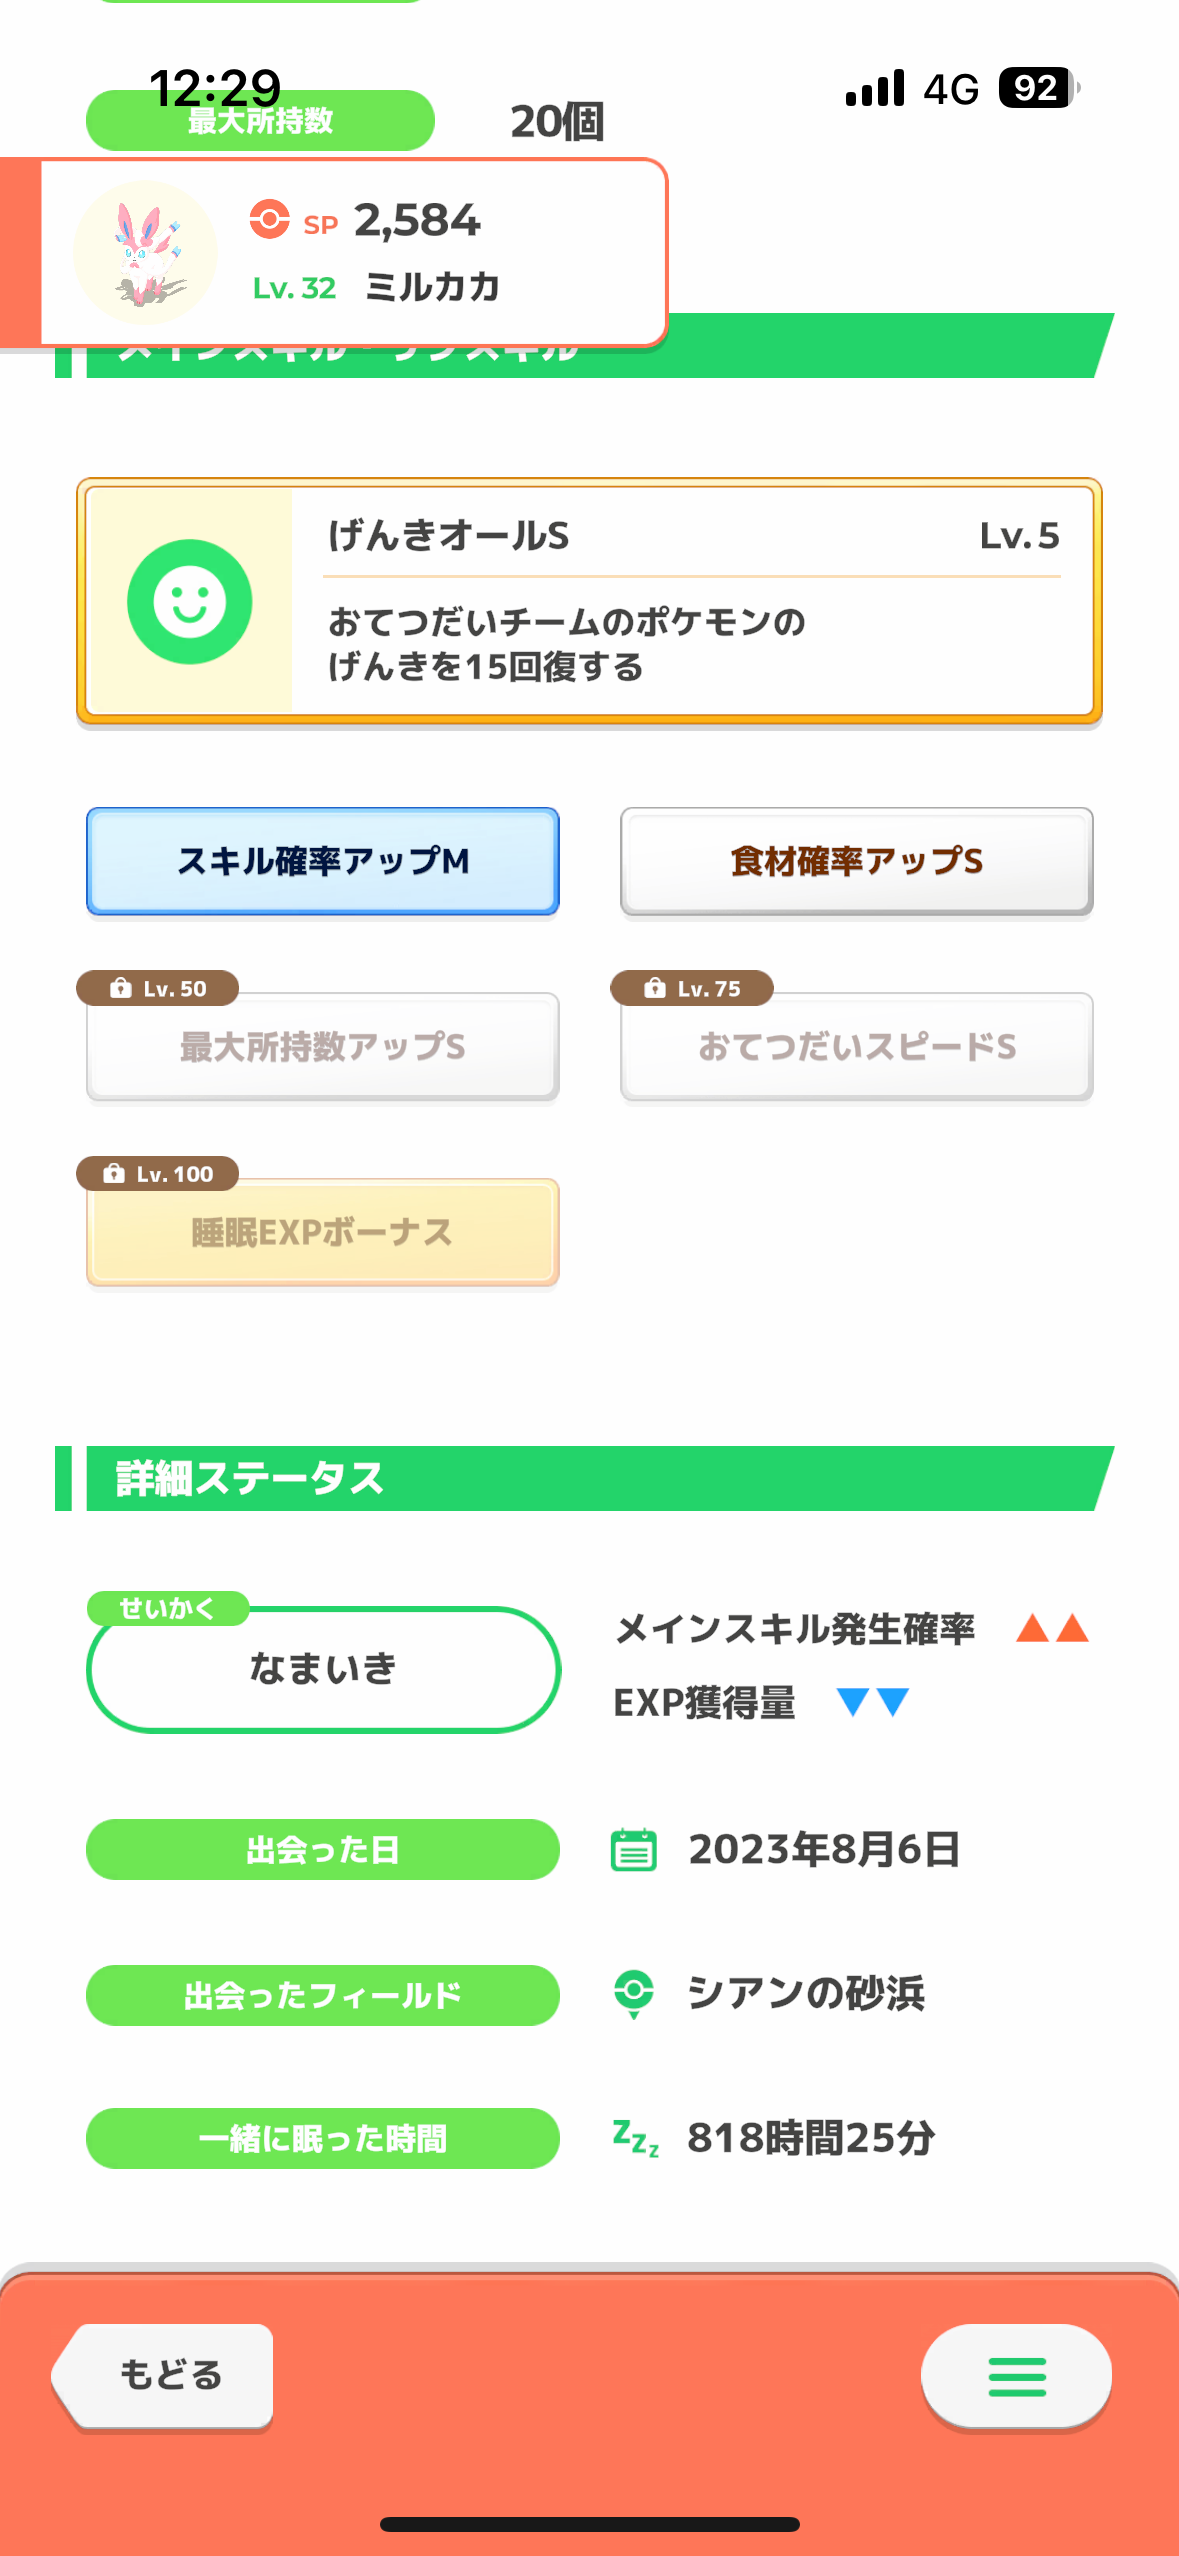Tap the lock icon on Lv. 50 badge
The width and height of the screenshot is (1179, 2556).
coord(121,988)
